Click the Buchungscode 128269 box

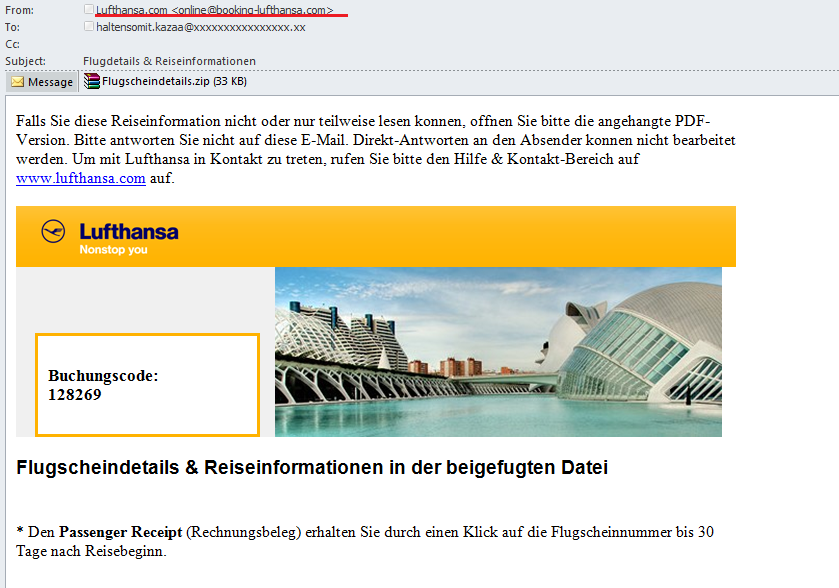click(x=148, y=385)
